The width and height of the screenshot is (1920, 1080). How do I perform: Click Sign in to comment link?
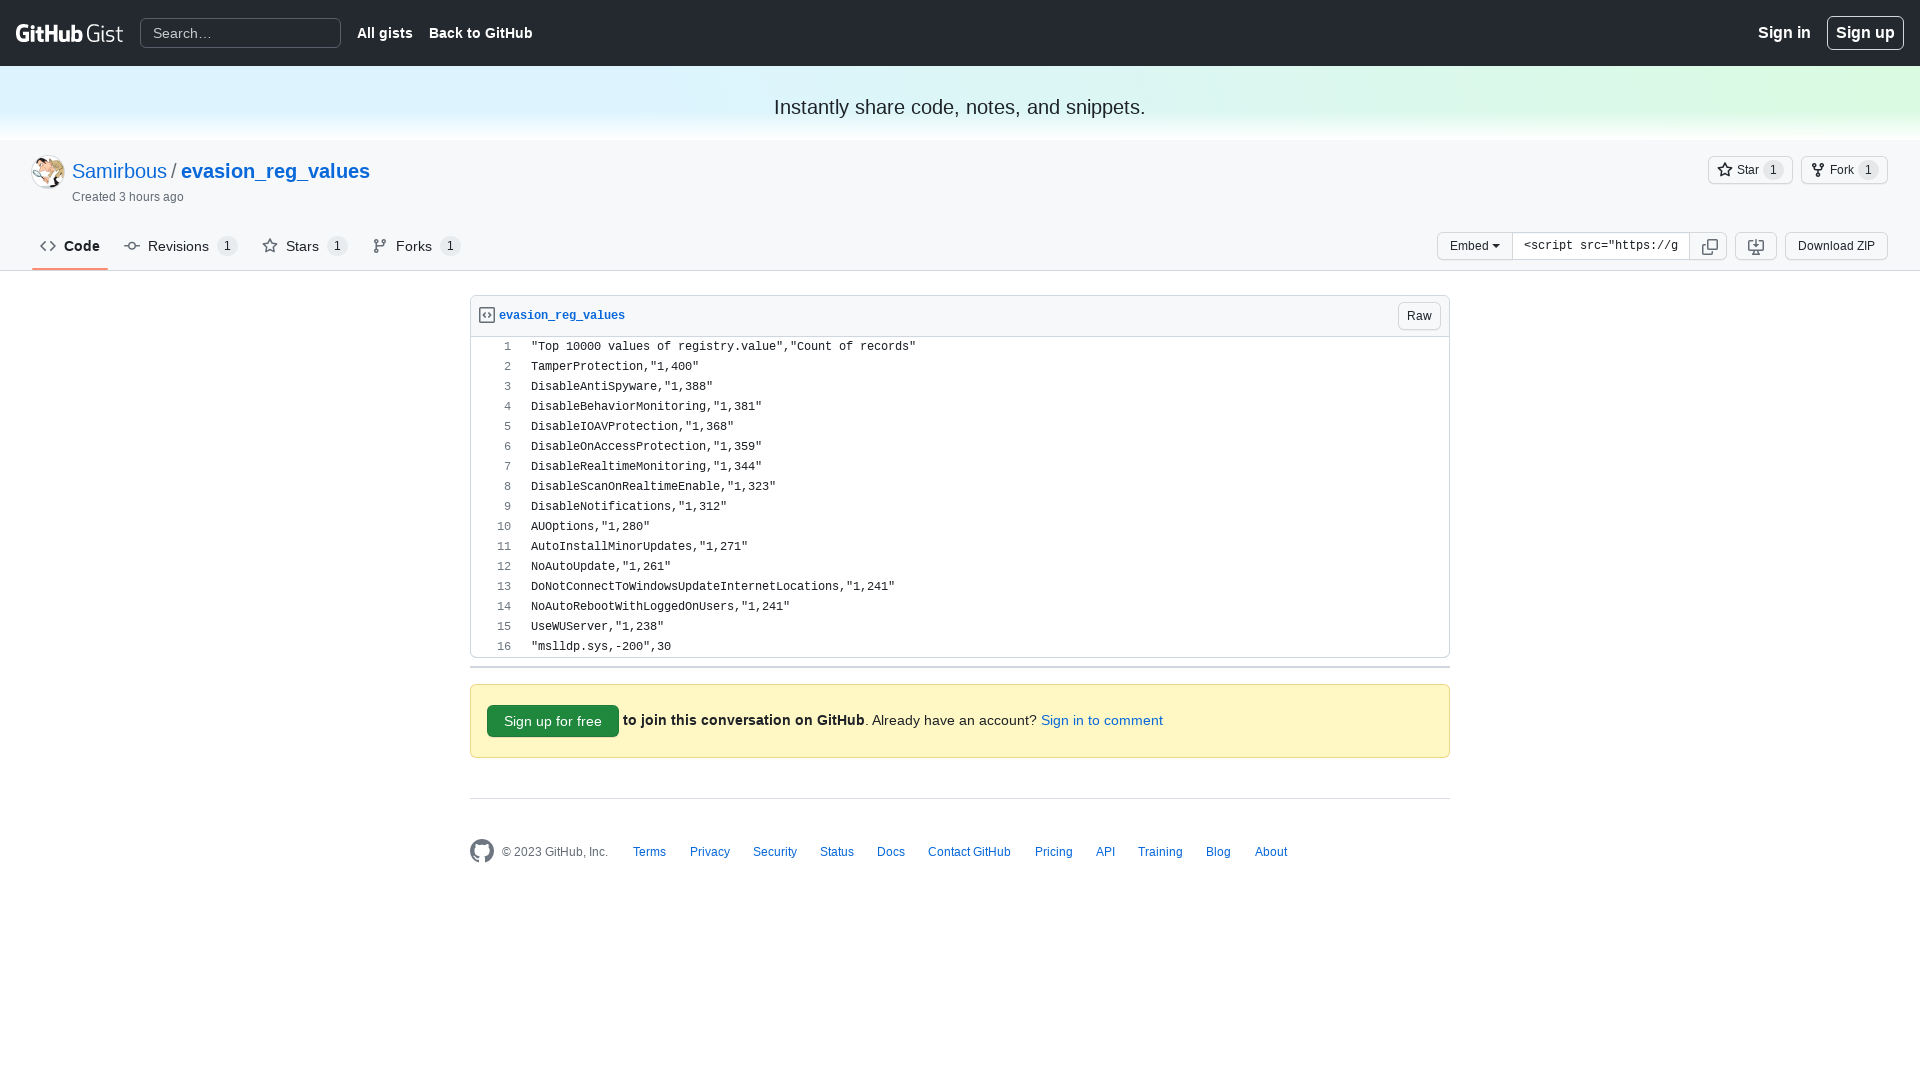click(1102, 720)
